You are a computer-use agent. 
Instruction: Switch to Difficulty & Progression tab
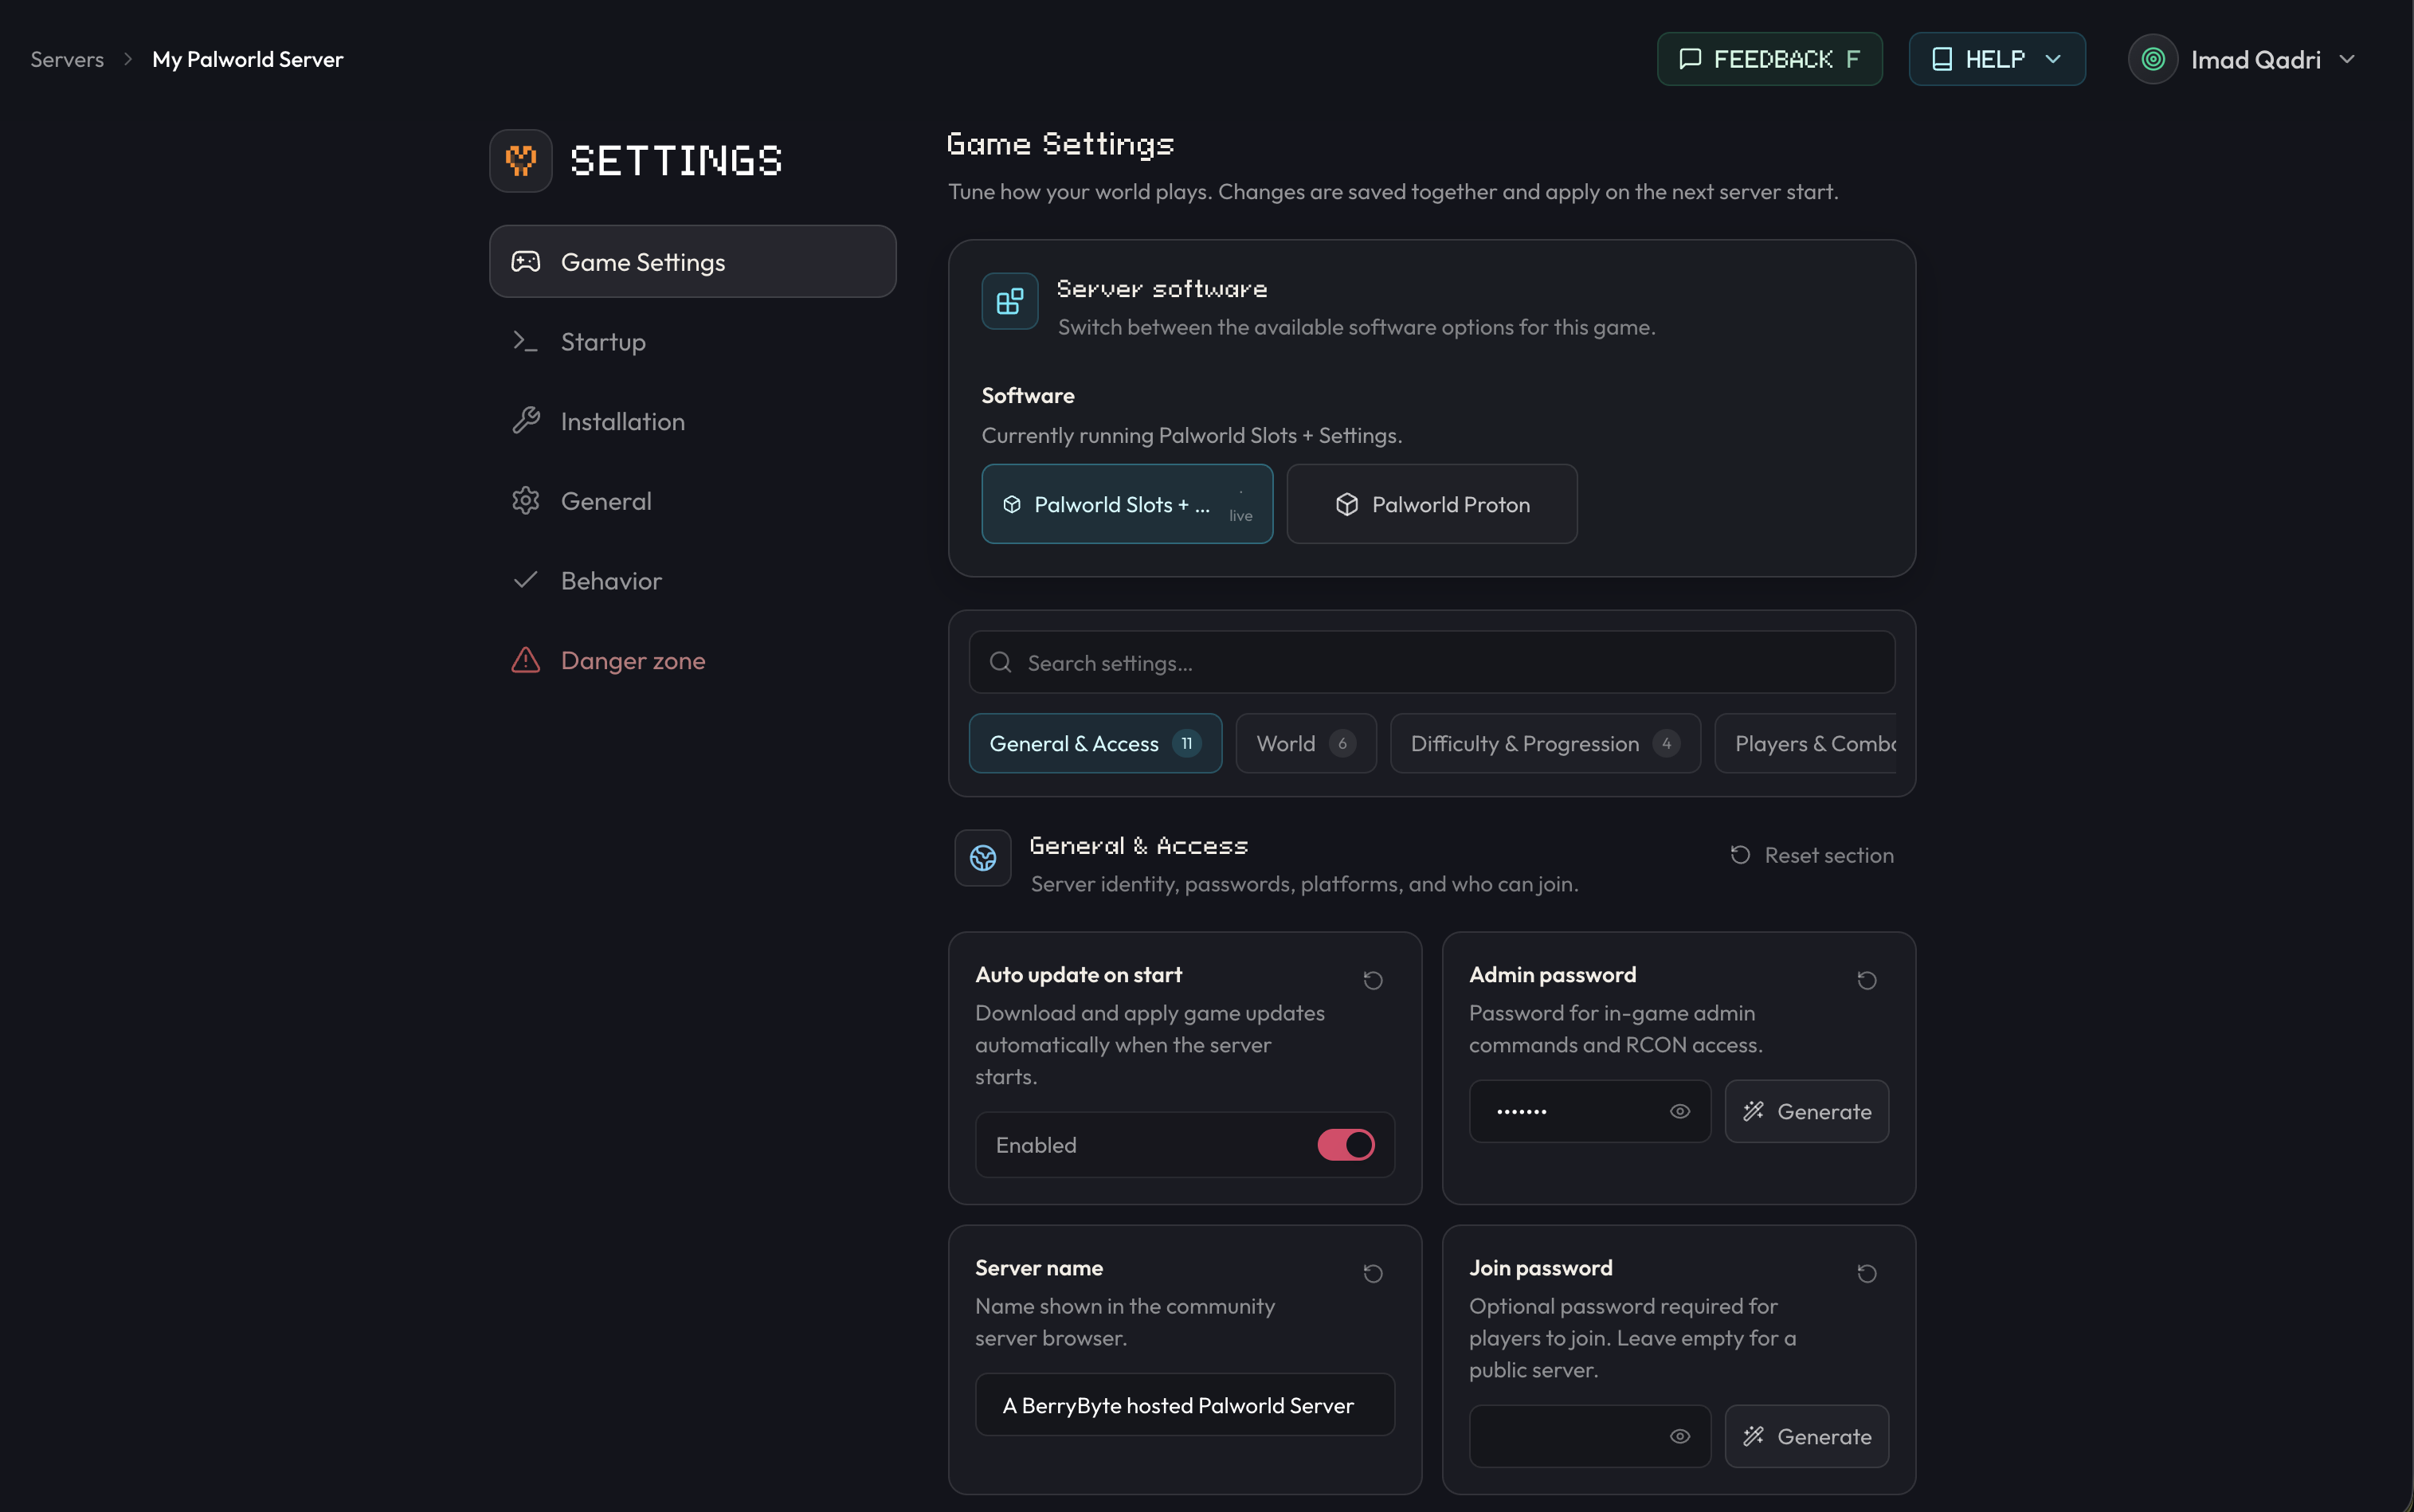point(1545,743)
